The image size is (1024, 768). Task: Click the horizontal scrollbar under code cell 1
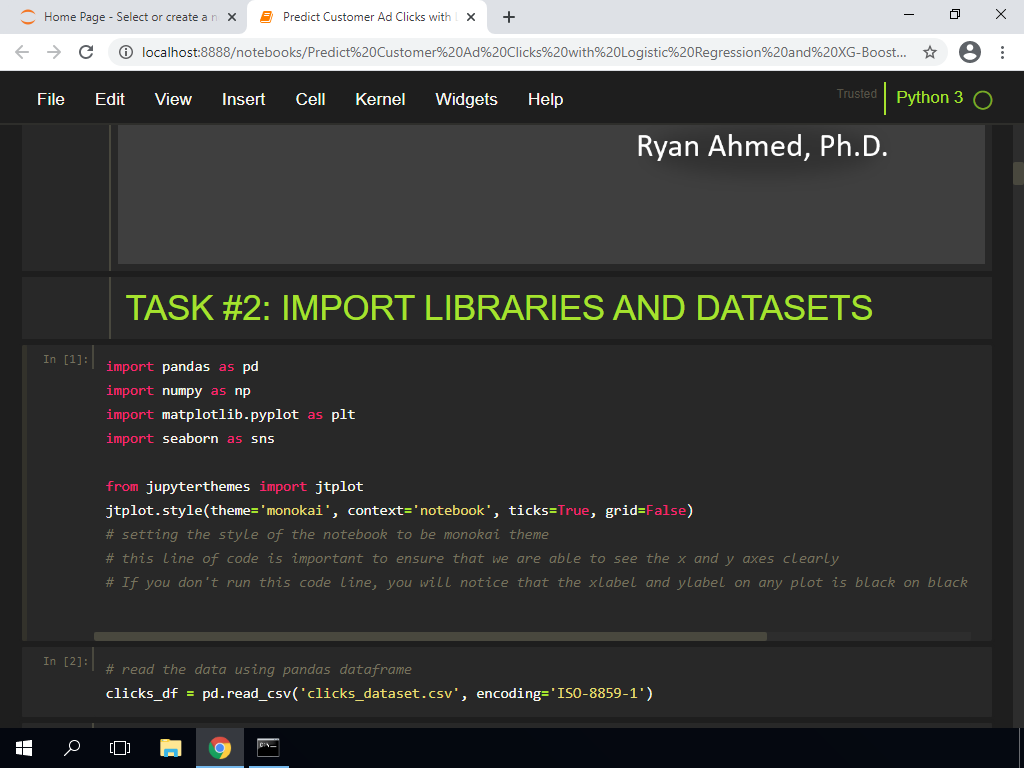[x=430, y=636]
